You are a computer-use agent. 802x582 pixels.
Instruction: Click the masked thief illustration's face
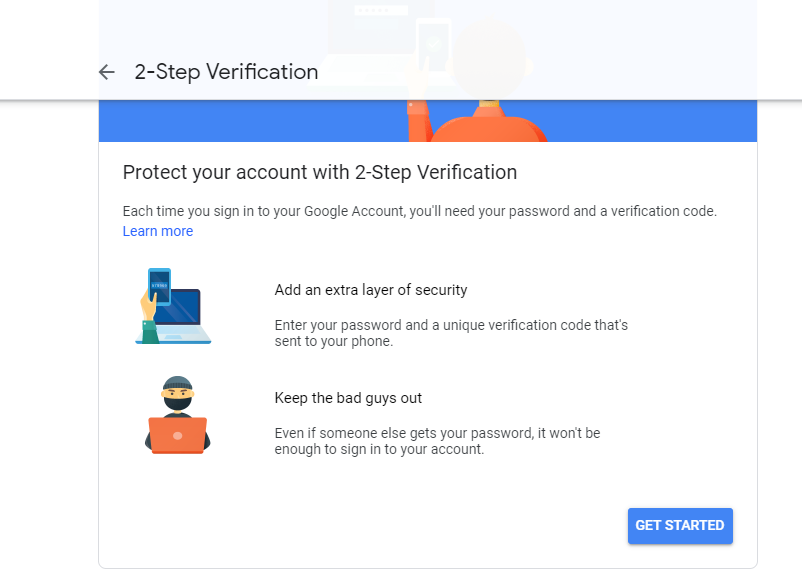[x=176, y=396]
